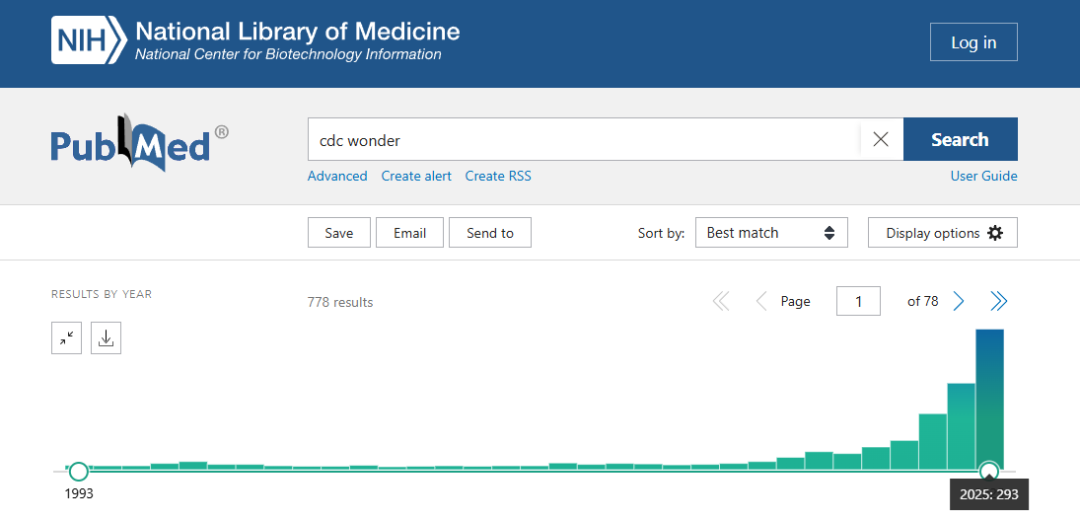Go to the next results page
Image resolution: width=1080 pixels, height=521 pixels.
959,301
